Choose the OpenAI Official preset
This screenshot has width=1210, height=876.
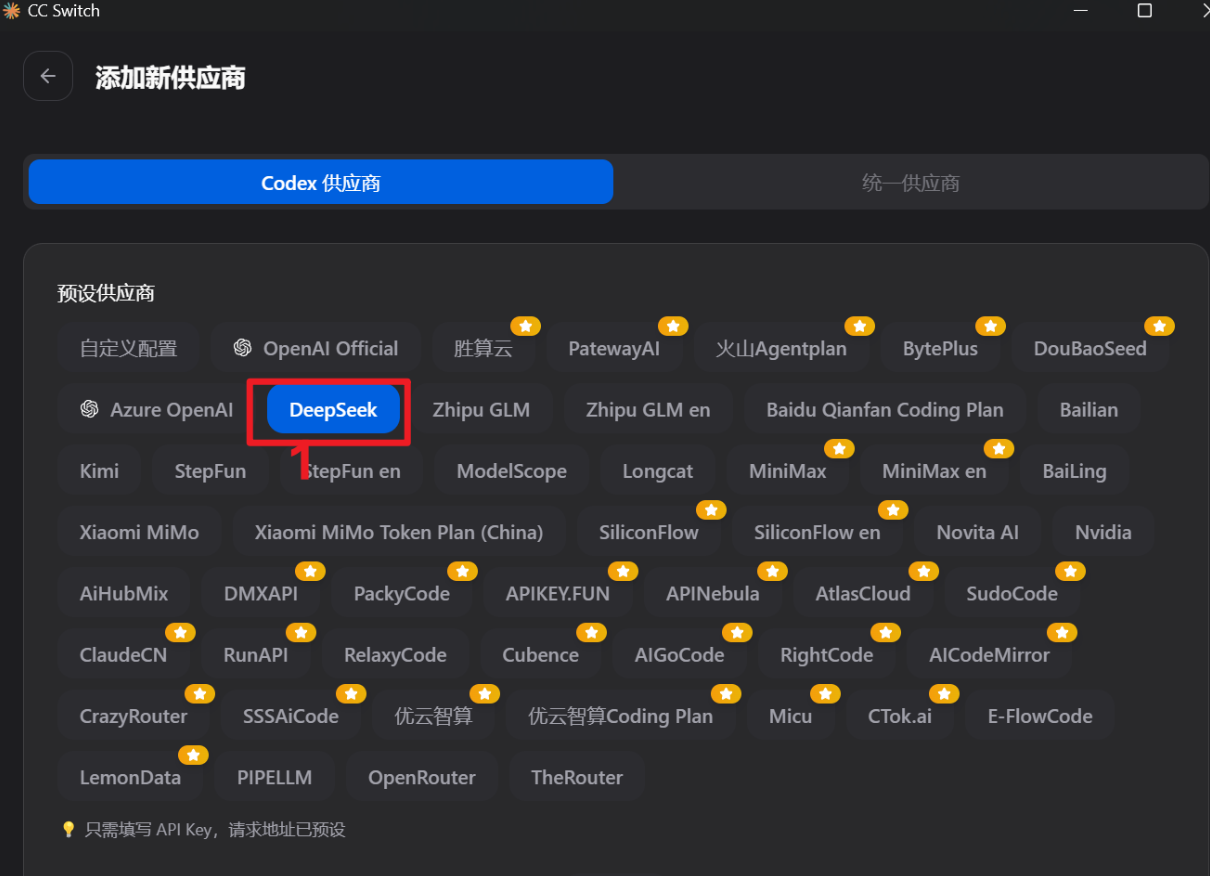coord(315,348)
